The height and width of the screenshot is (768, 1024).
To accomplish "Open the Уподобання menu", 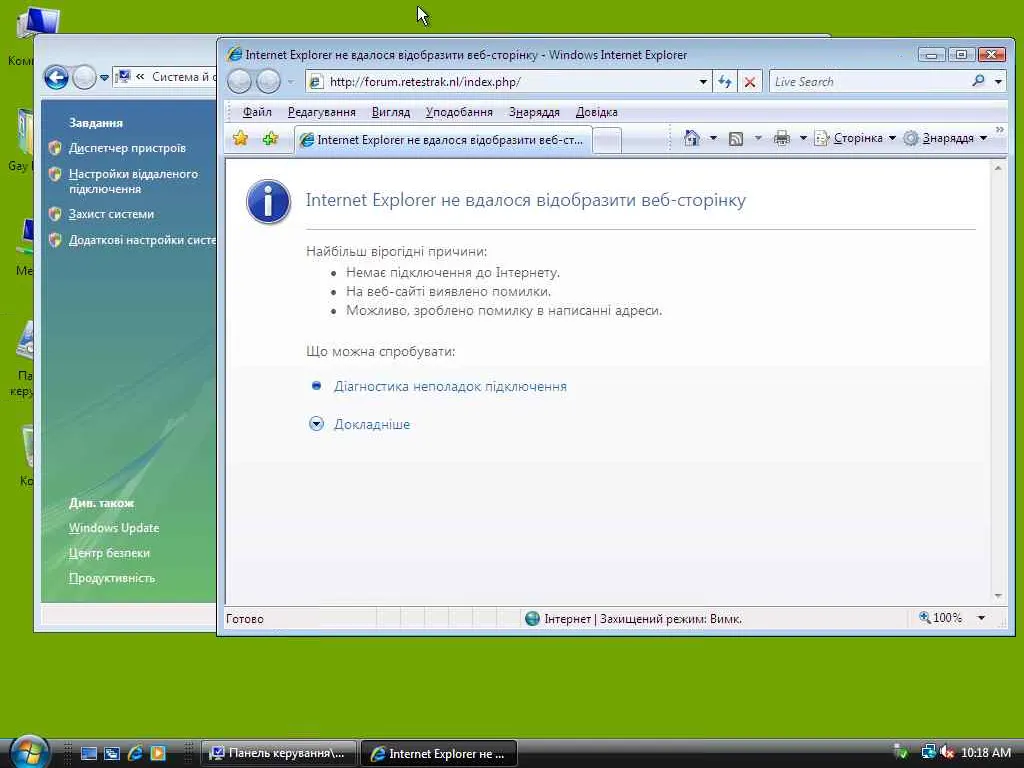I will tap(459, 112).
